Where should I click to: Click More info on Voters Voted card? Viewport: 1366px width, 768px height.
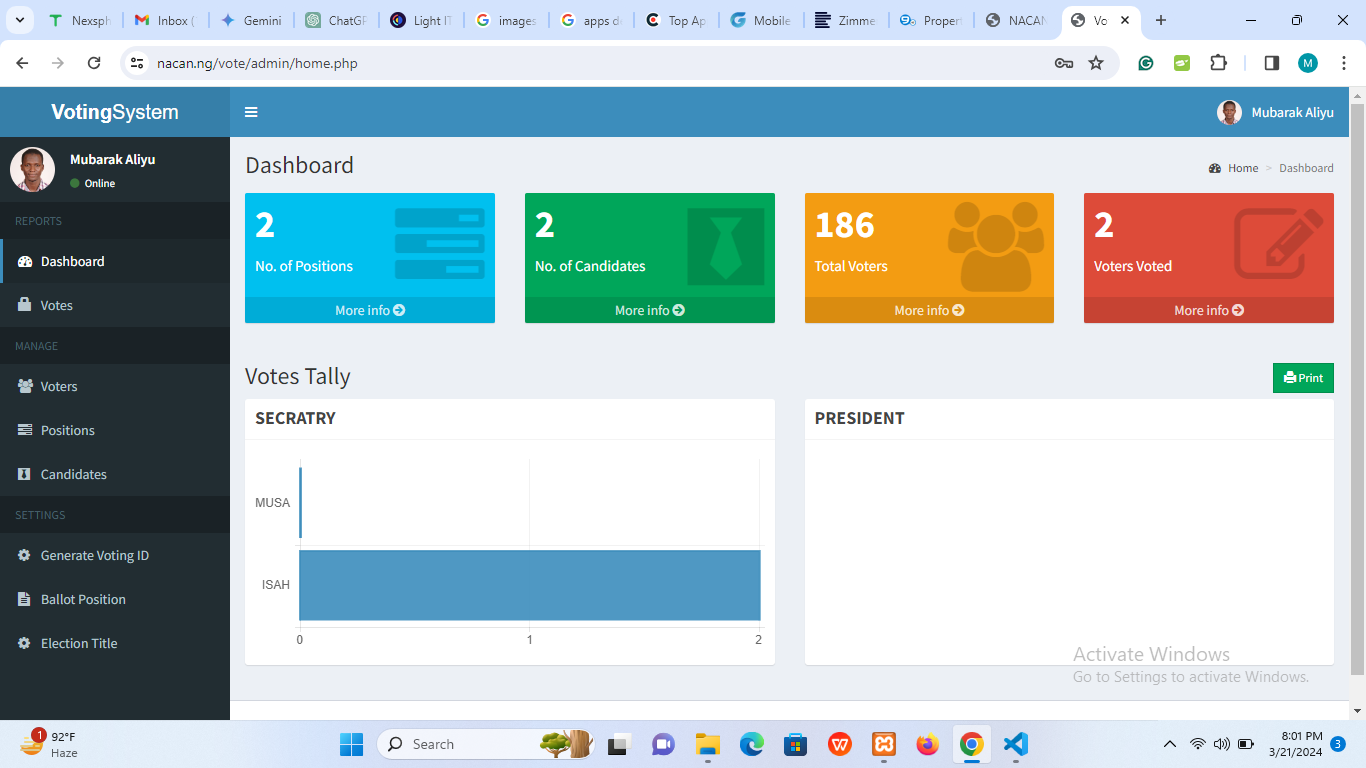pyautogui.click(x=1209, y=310)
